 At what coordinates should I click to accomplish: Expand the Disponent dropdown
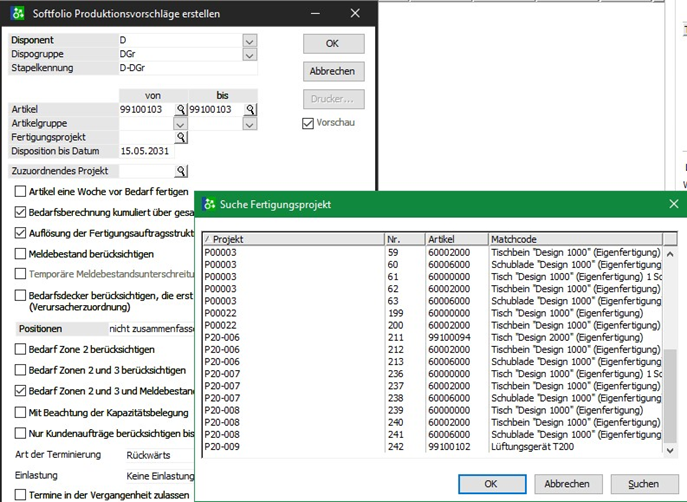(250, 40)
